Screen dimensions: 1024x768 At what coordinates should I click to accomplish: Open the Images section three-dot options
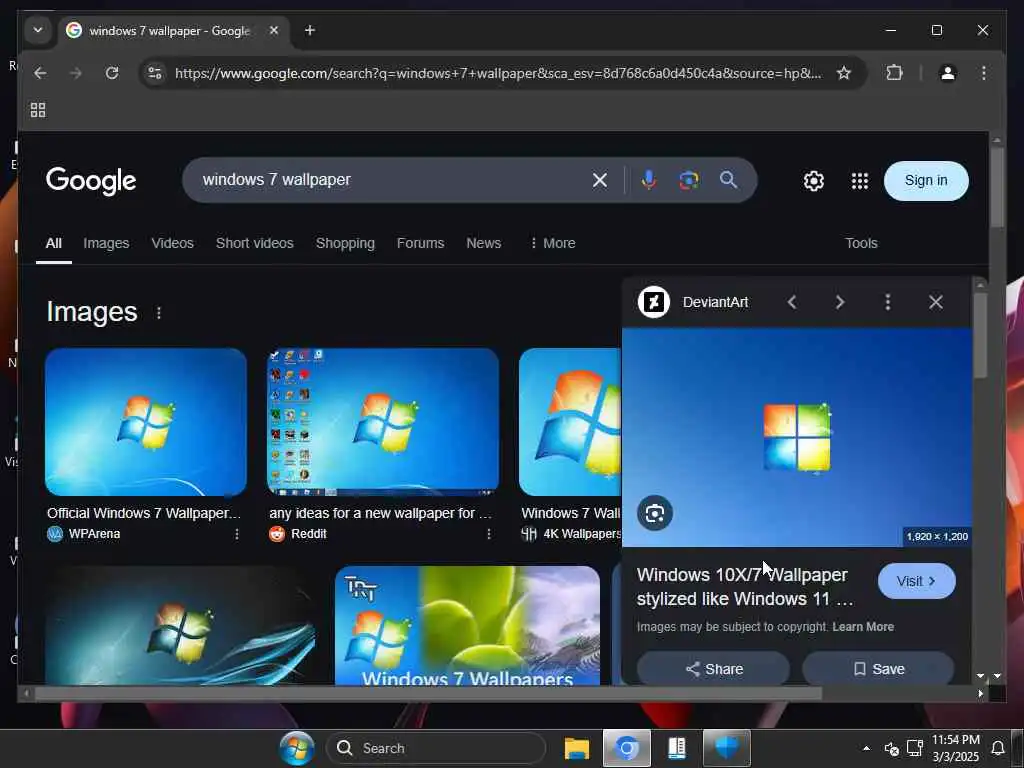click(x=159, y=313)
